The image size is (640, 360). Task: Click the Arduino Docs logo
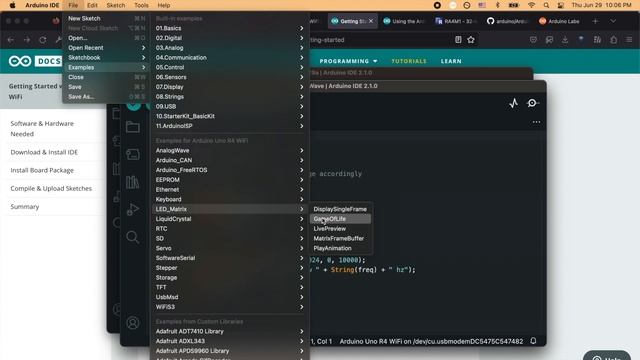point(35,61)
